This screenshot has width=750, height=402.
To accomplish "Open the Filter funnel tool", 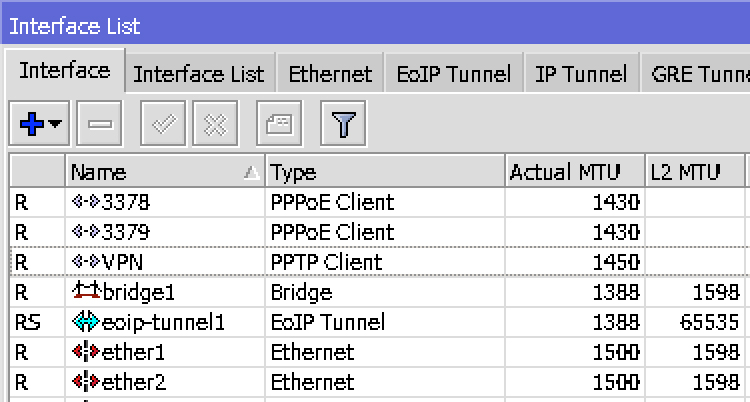I will [x=343, y=125].
